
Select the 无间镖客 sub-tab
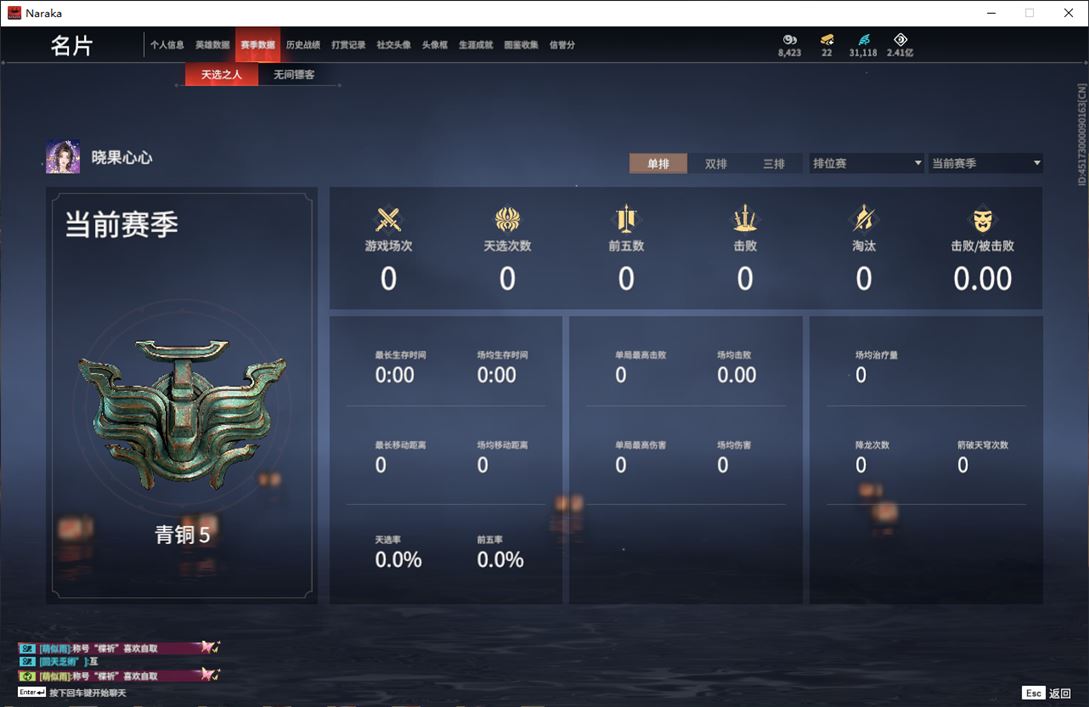point(294,74)
